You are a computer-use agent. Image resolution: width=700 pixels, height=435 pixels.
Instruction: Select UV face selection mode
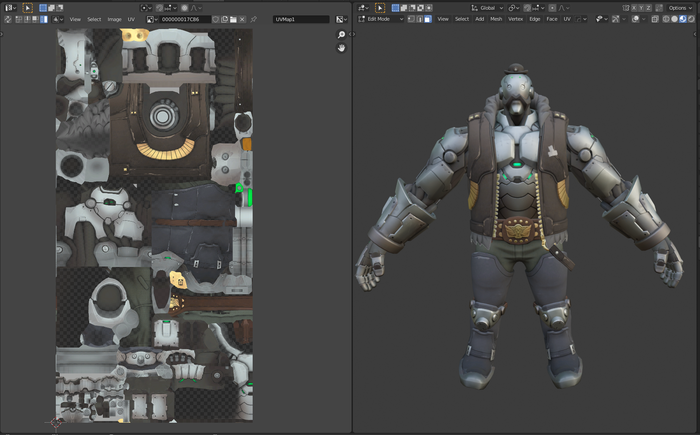click(x=35, y=19)
